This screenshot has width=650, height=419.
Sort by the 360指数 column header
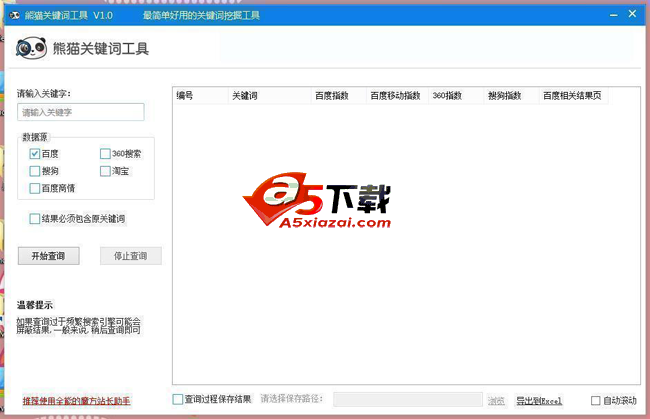pos(456,96)
